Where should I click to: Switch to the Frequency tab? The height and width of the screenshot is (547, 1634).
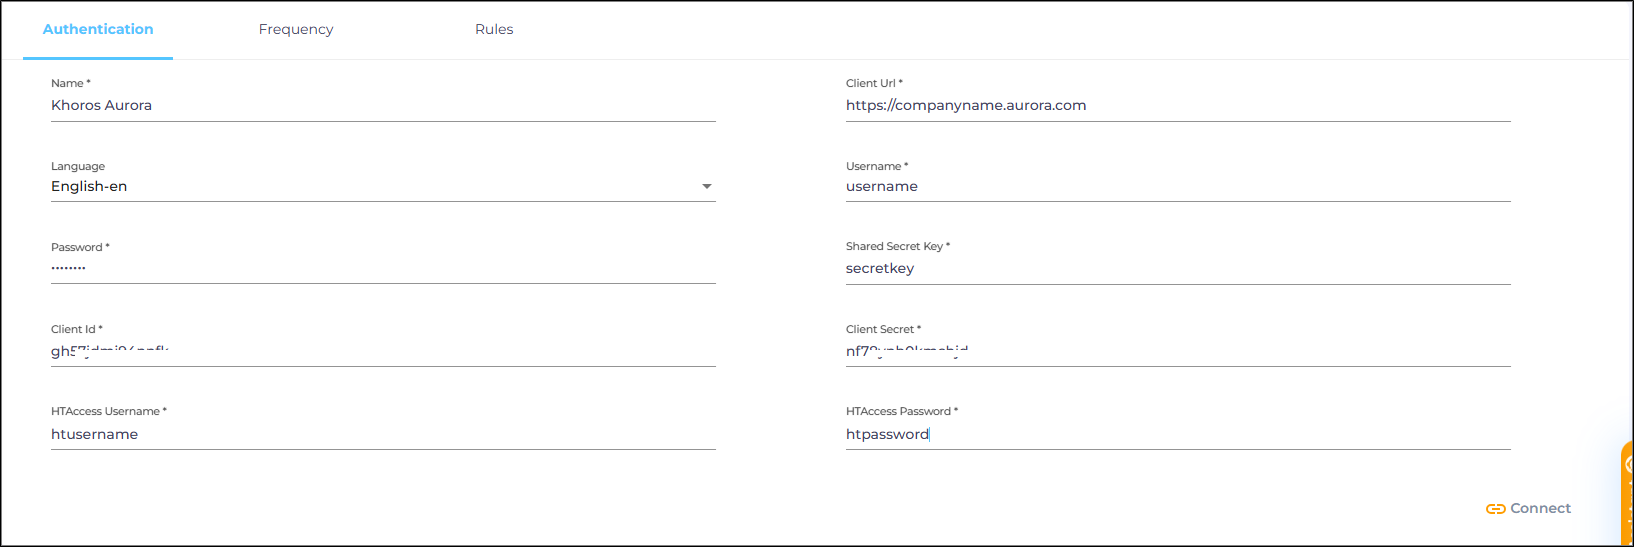click(296, 30)
